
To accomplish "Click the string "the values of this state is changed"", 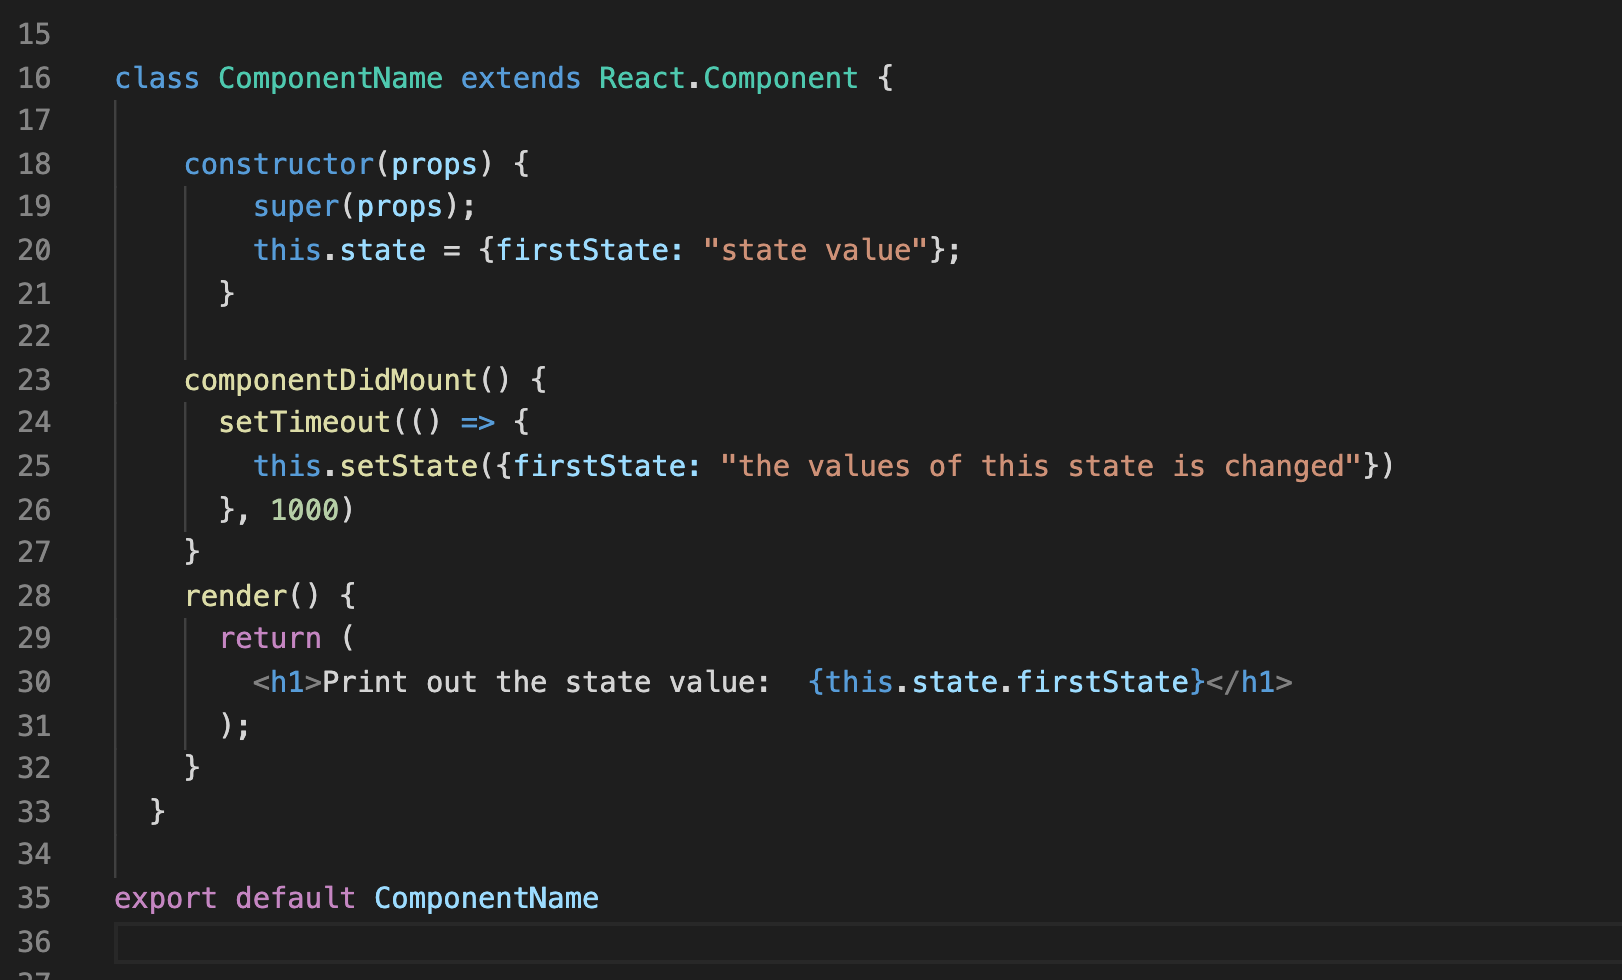I will click(1040, 466).
